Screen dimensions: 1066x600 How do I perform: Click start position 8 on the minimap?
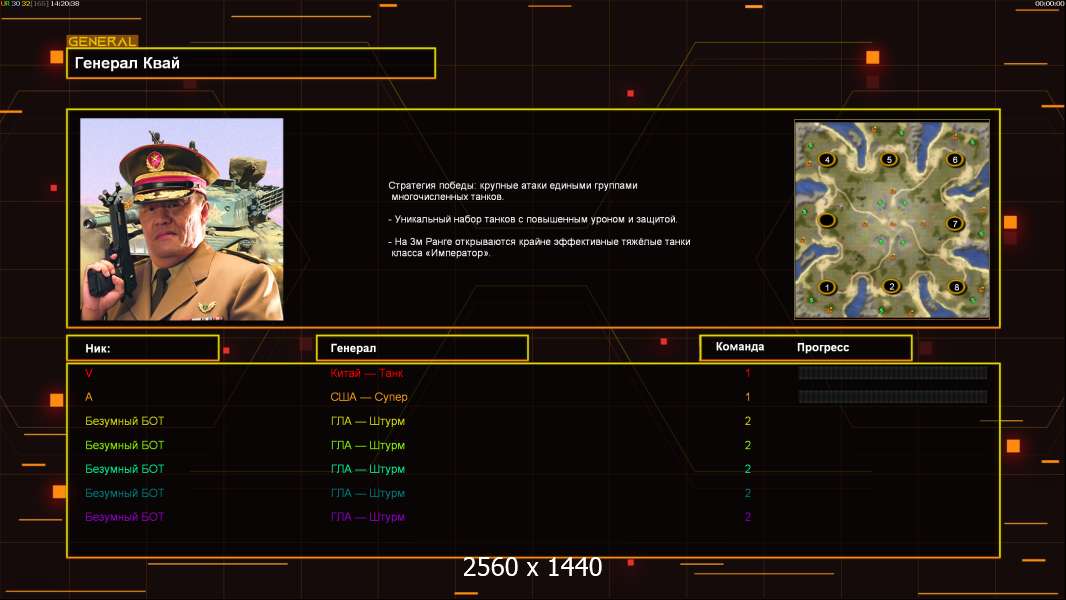coord(956,288)
